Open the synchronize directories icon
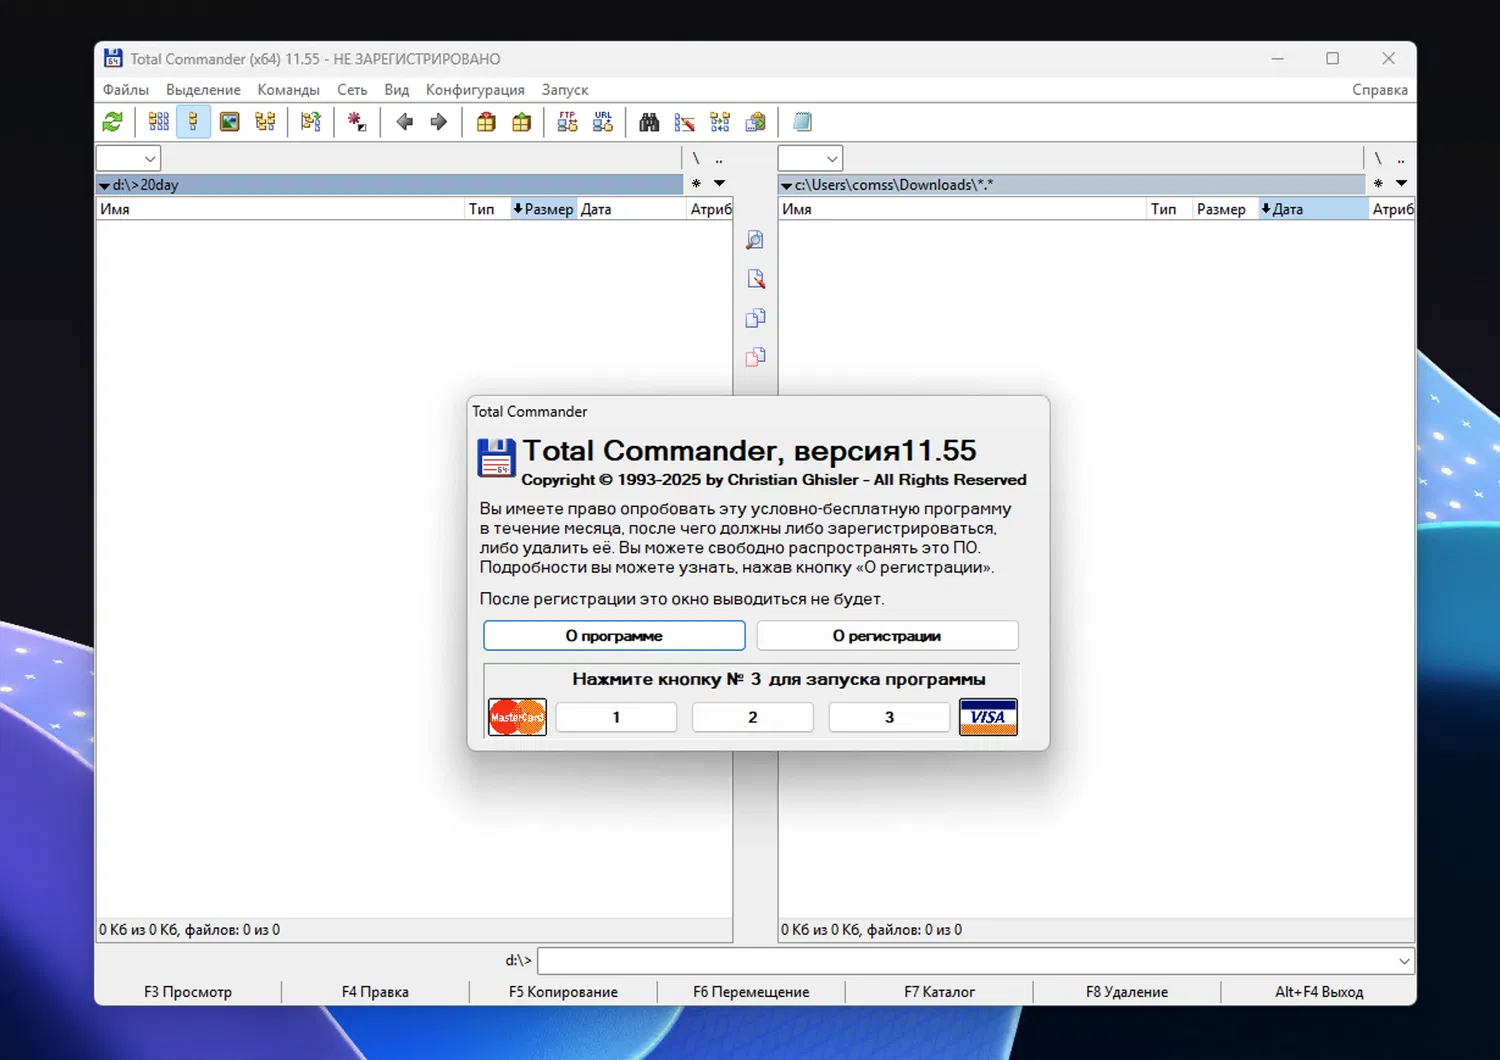 (720, 122)
